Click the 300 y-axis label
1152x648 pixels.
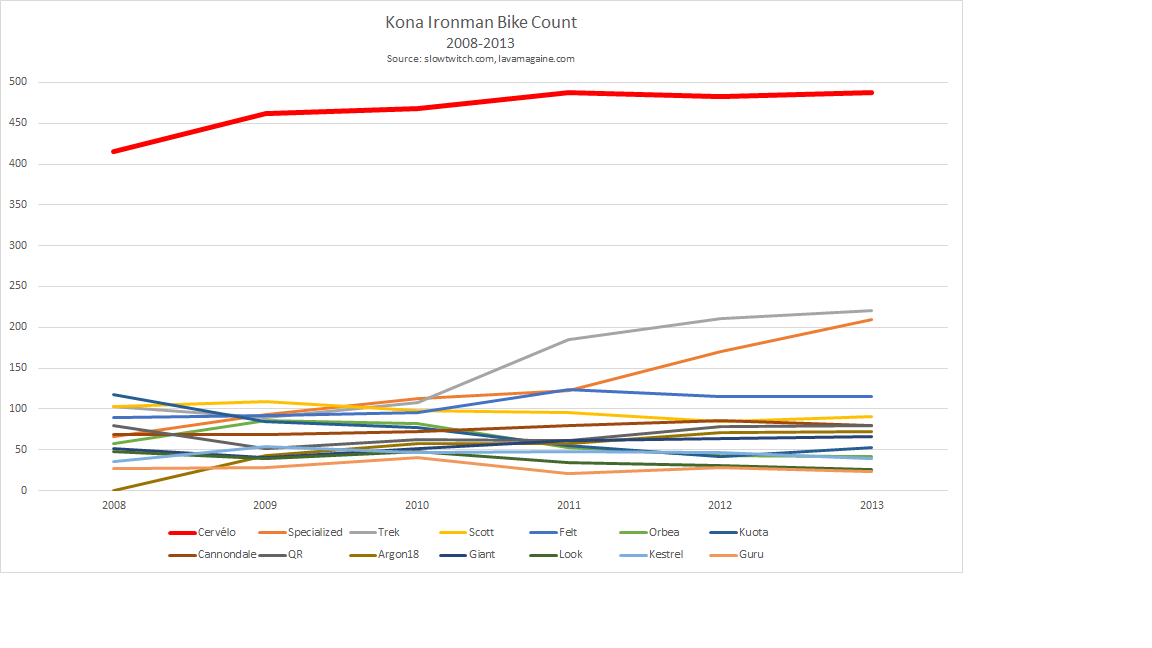coord(18,245)
